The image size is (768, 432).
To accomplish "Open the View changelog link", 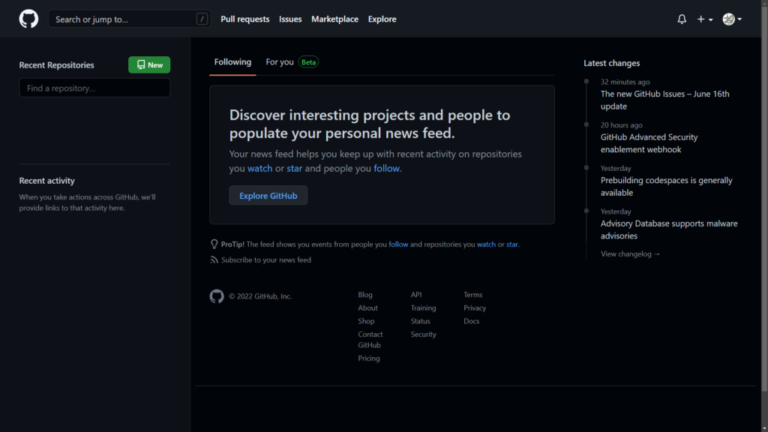I will click(x=630, y=254).
